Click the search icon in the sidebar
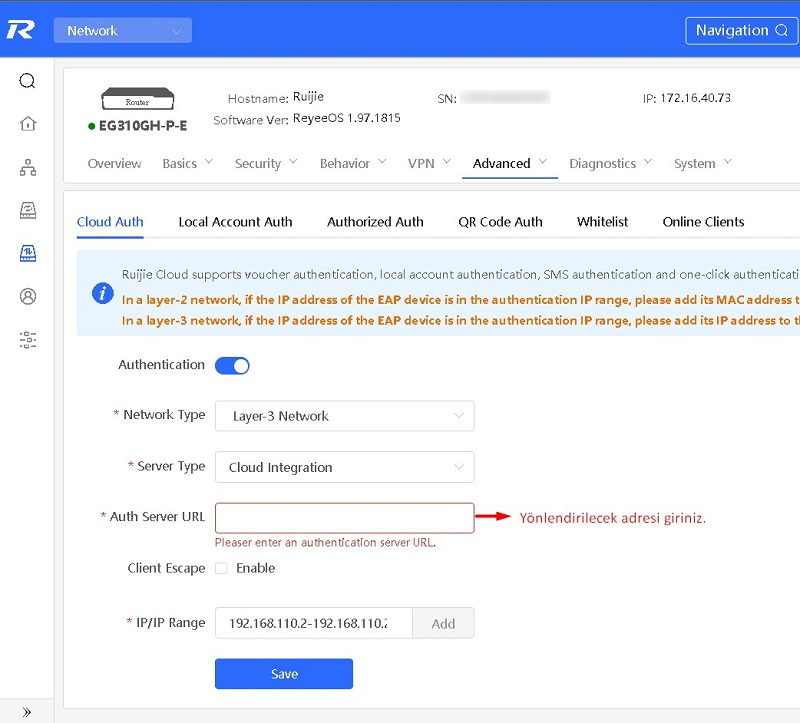This screenshot has width=800, height=723. [x=28, y=81]
